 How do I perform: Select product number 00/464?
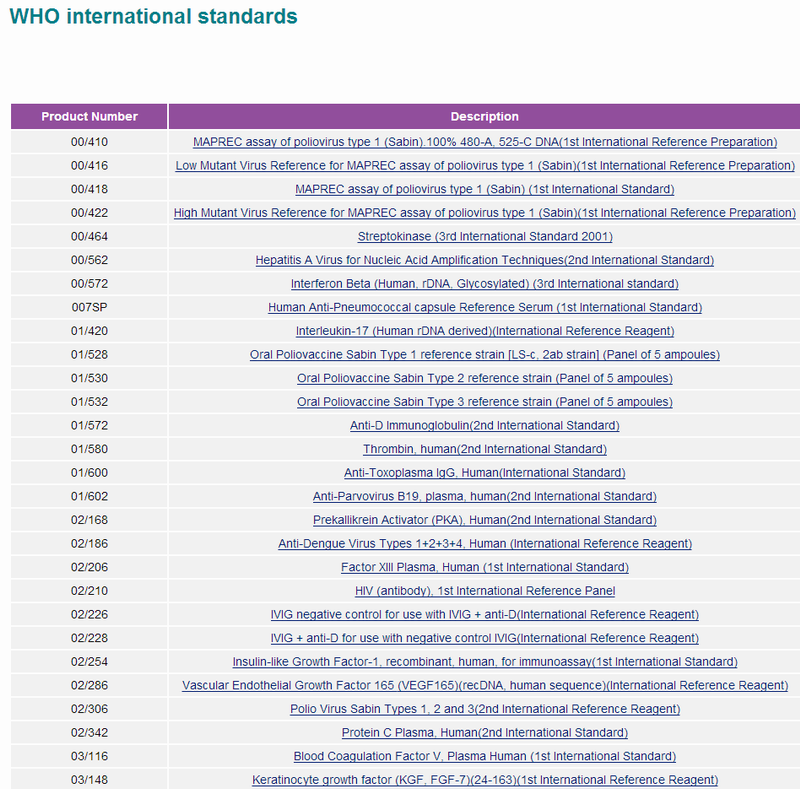pyautogui.click(x=89, y=236)
